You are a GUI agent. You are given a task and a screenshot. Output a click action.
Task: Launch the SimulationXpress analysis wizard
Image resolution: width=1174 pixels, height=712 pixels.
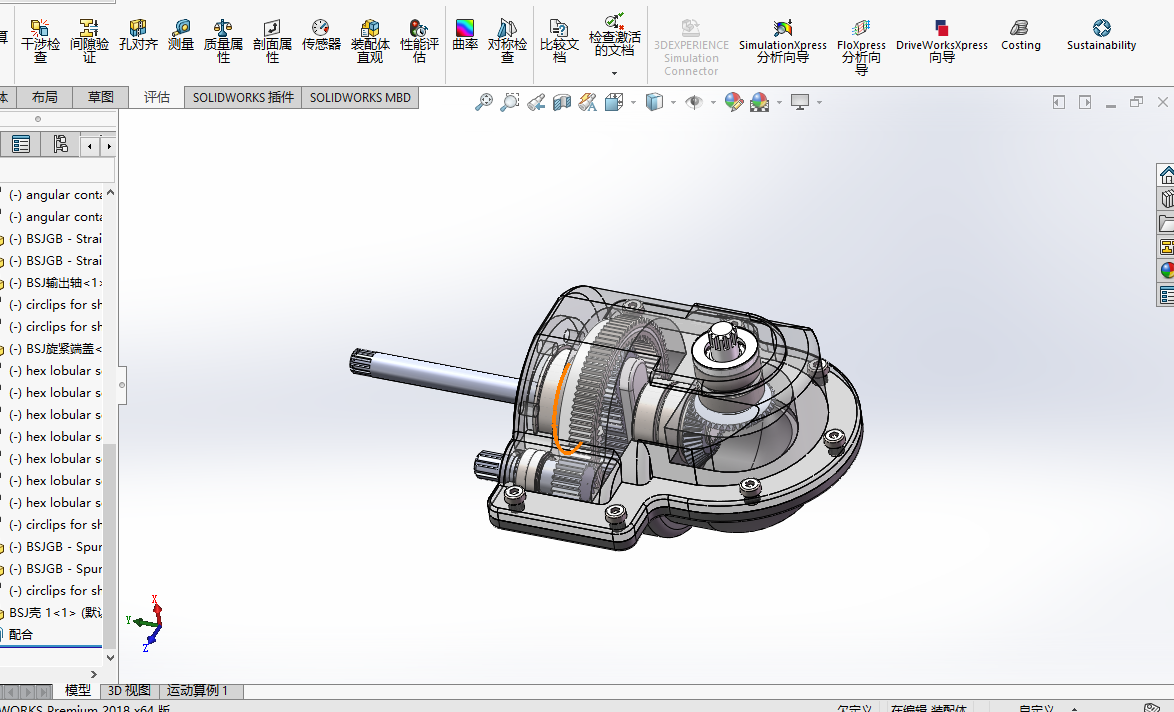click(782, 40)
